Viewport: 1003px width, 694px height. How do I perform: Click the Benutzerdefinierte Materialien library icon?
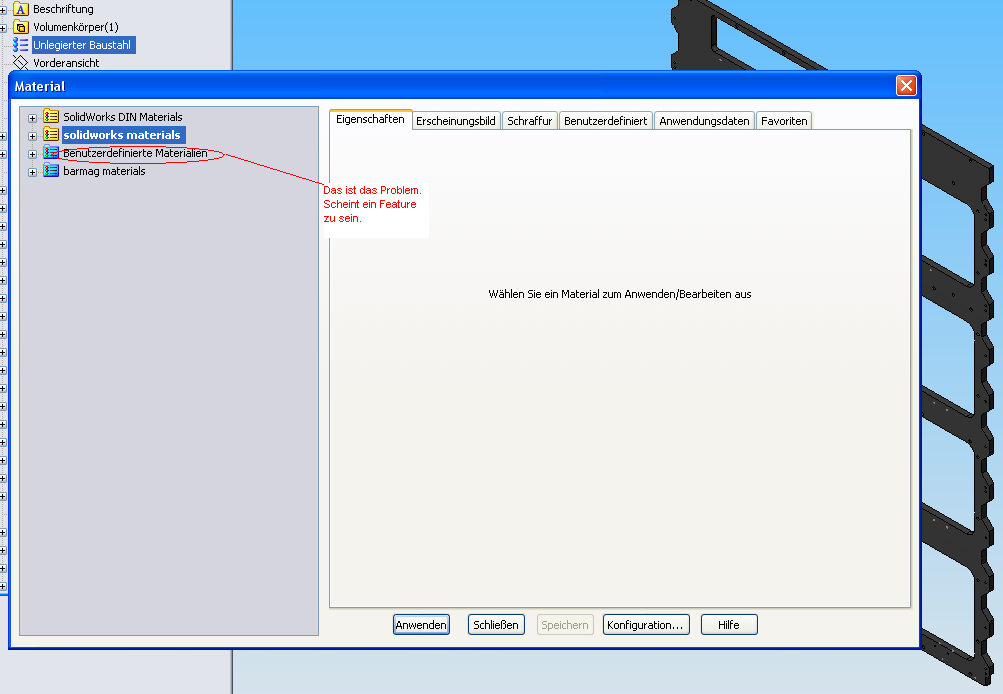[x=51, y=152]
